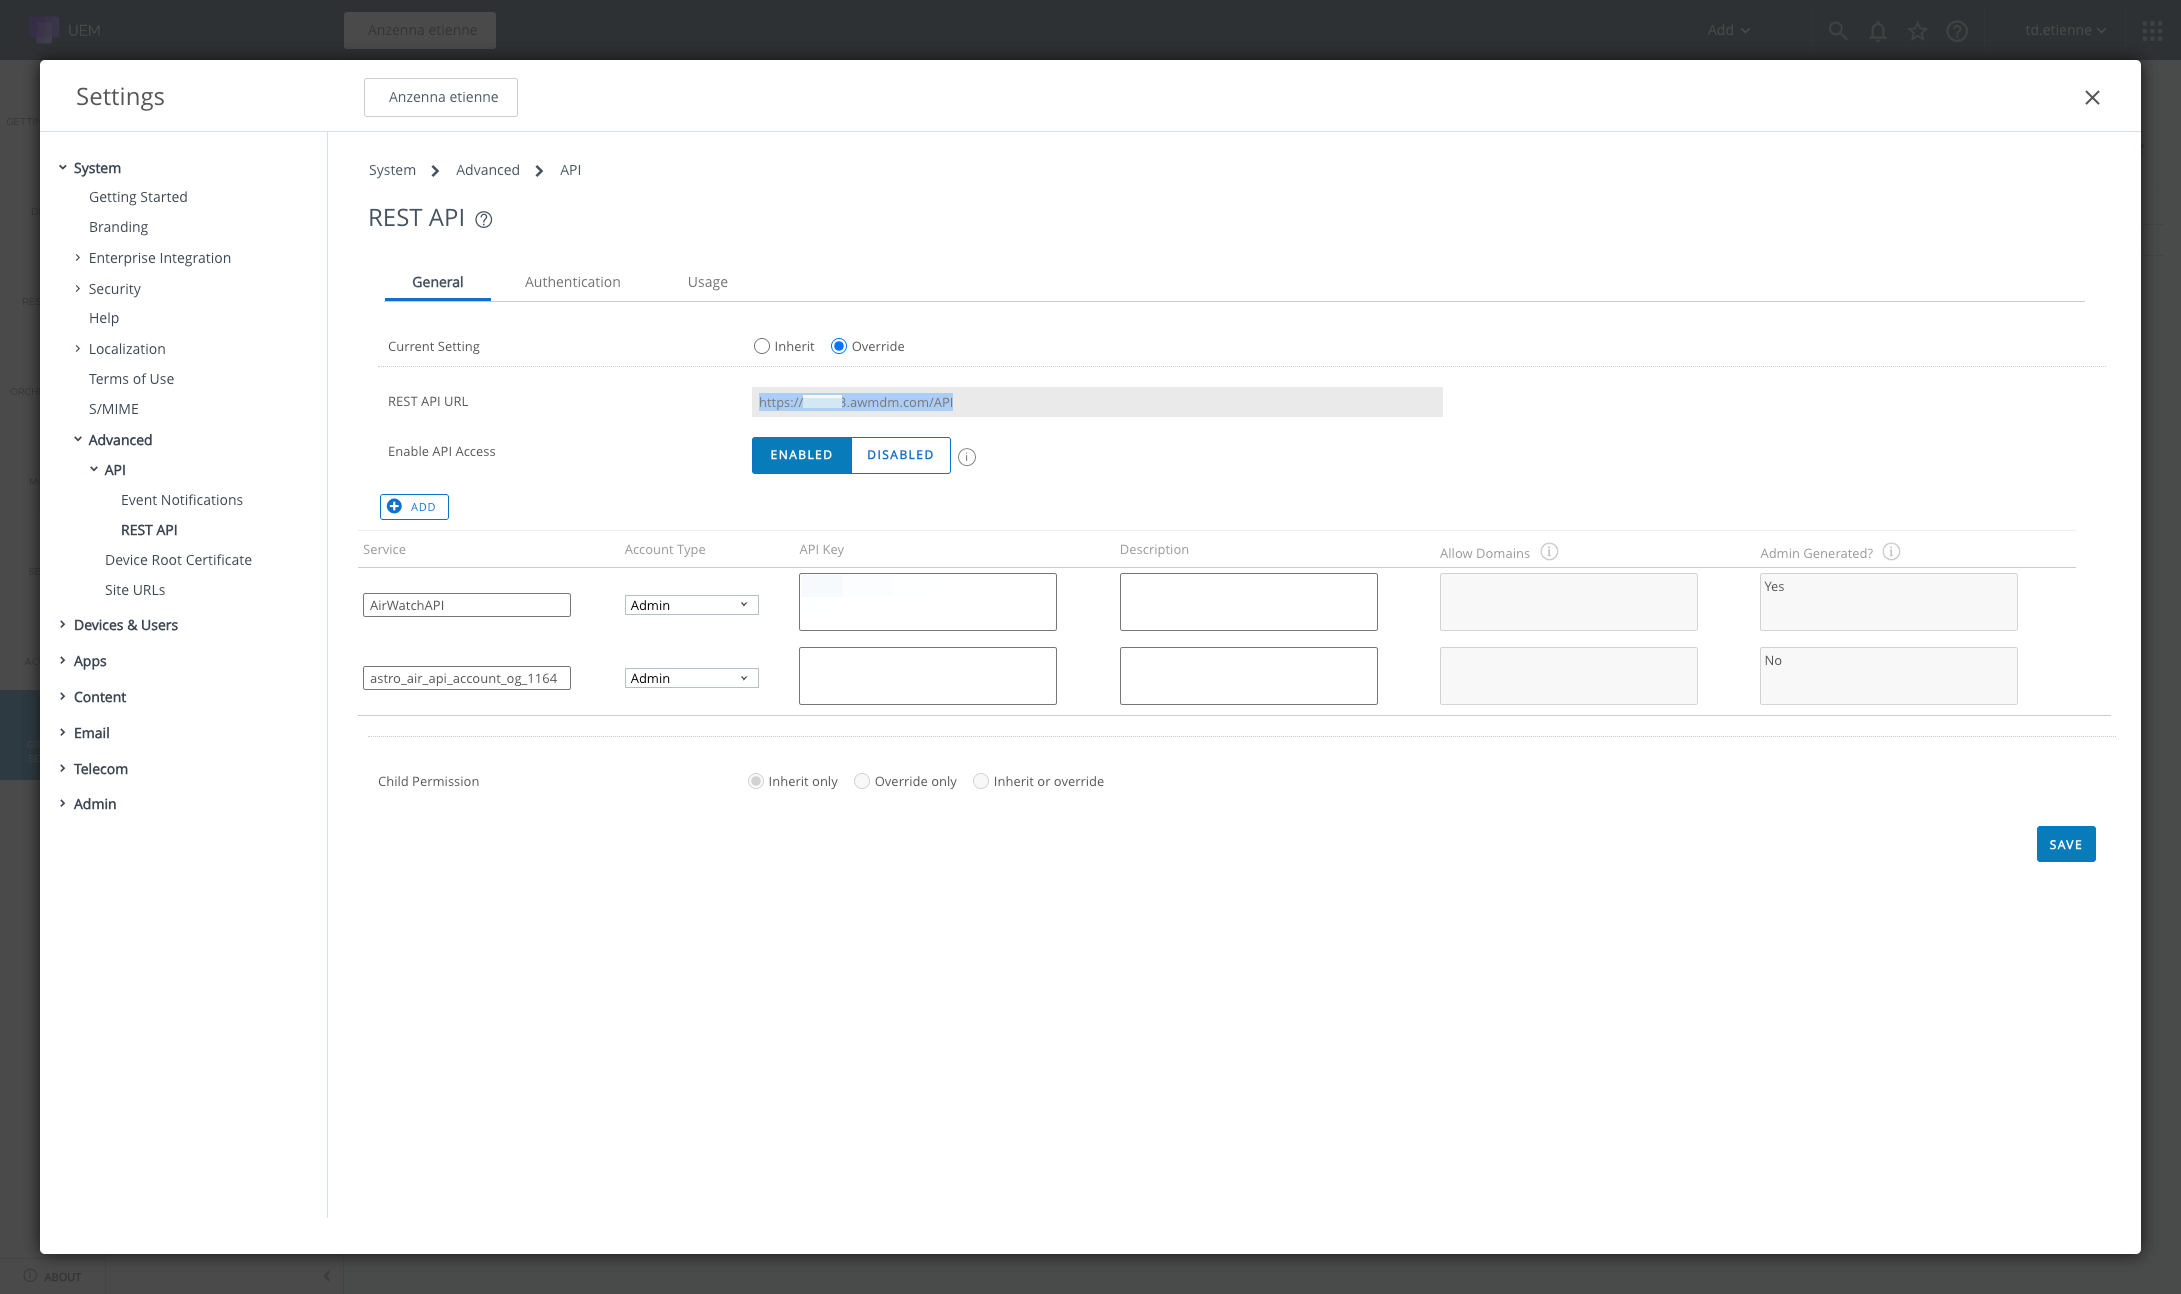Open Event Notifications in sidebar
The width and height of the screenshot is (2181, 1294).
coord(182,500)
